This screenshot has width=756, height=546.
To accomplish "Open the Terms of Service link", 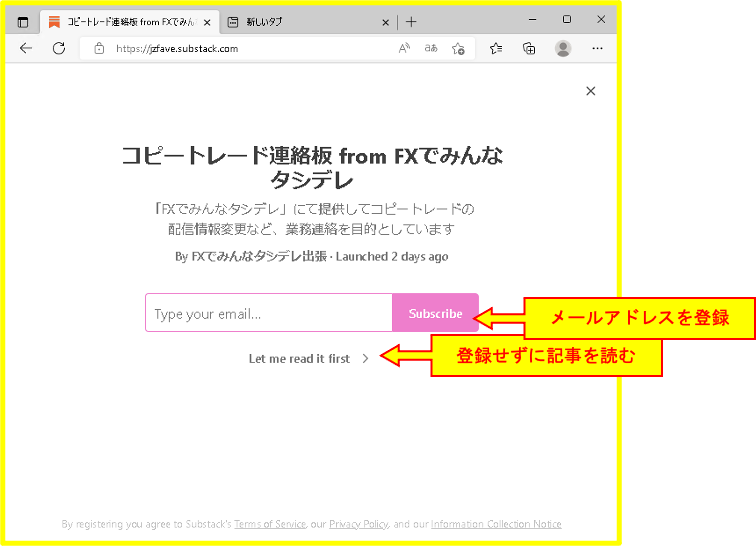I will pyautogui.click(x=270, y=524).
